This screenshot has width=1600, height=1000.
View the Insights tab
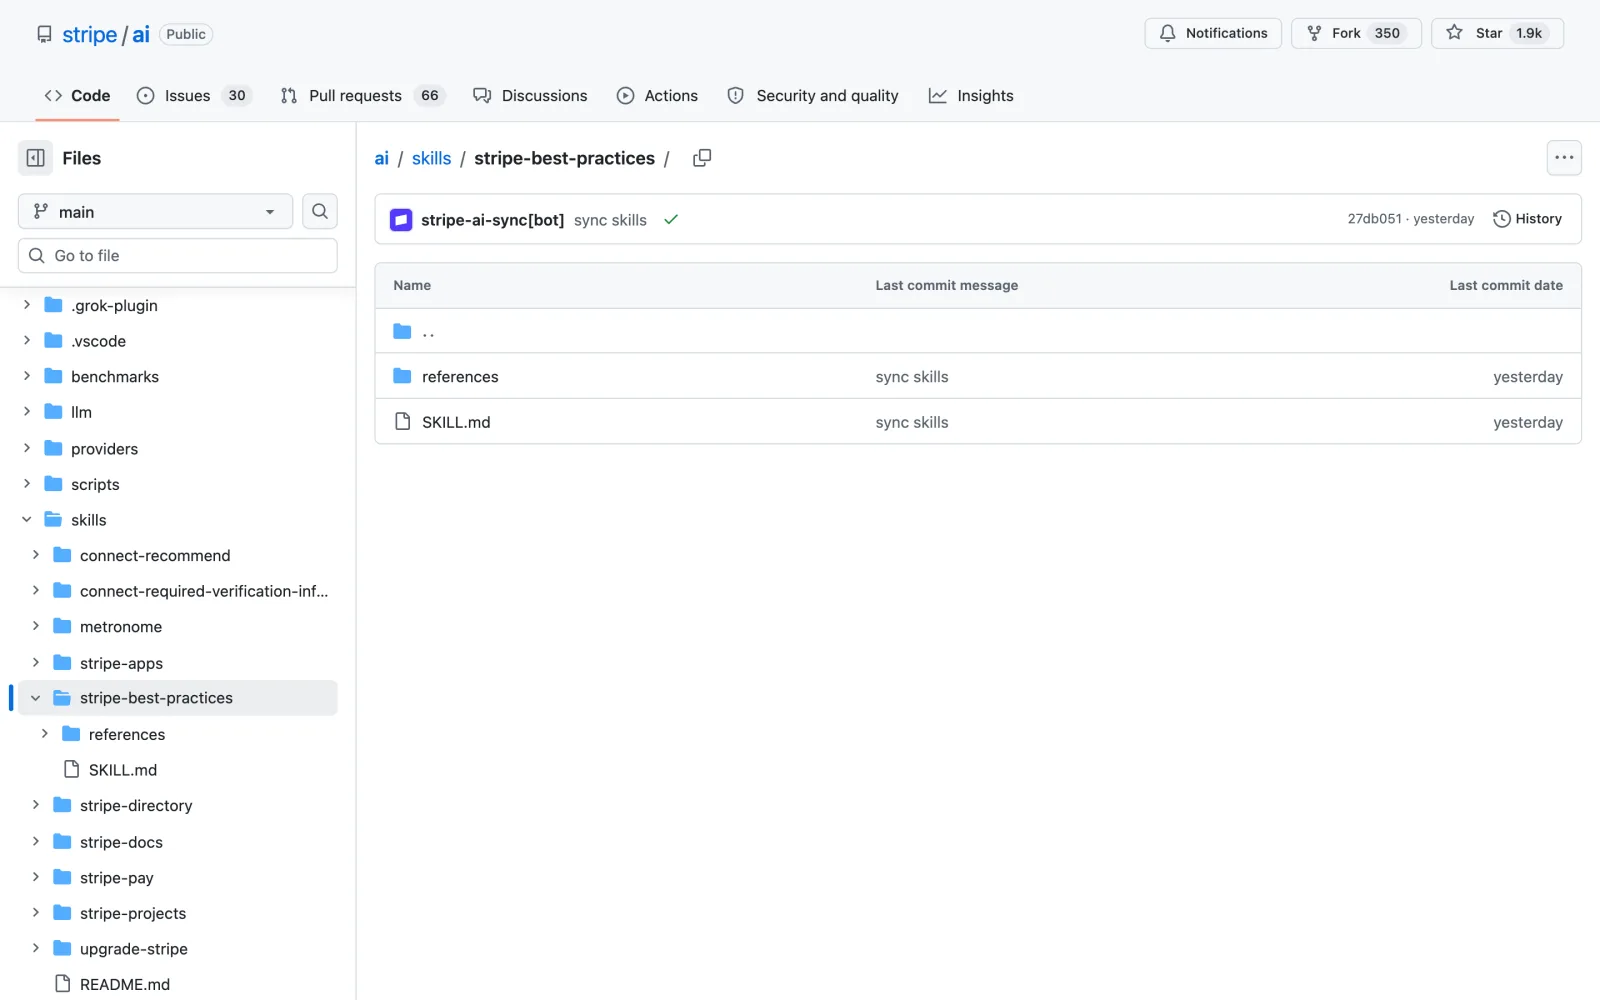(x=971, y=96)
